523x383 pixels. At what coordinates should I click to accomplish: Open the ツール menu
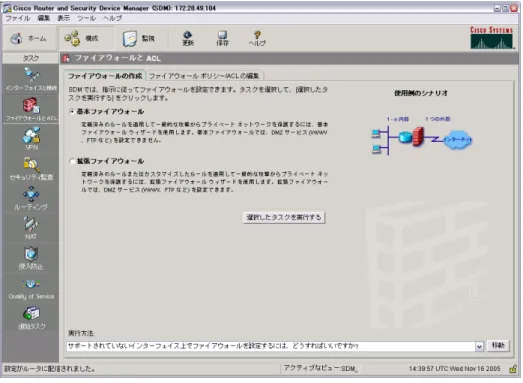(x=86, y=18)
